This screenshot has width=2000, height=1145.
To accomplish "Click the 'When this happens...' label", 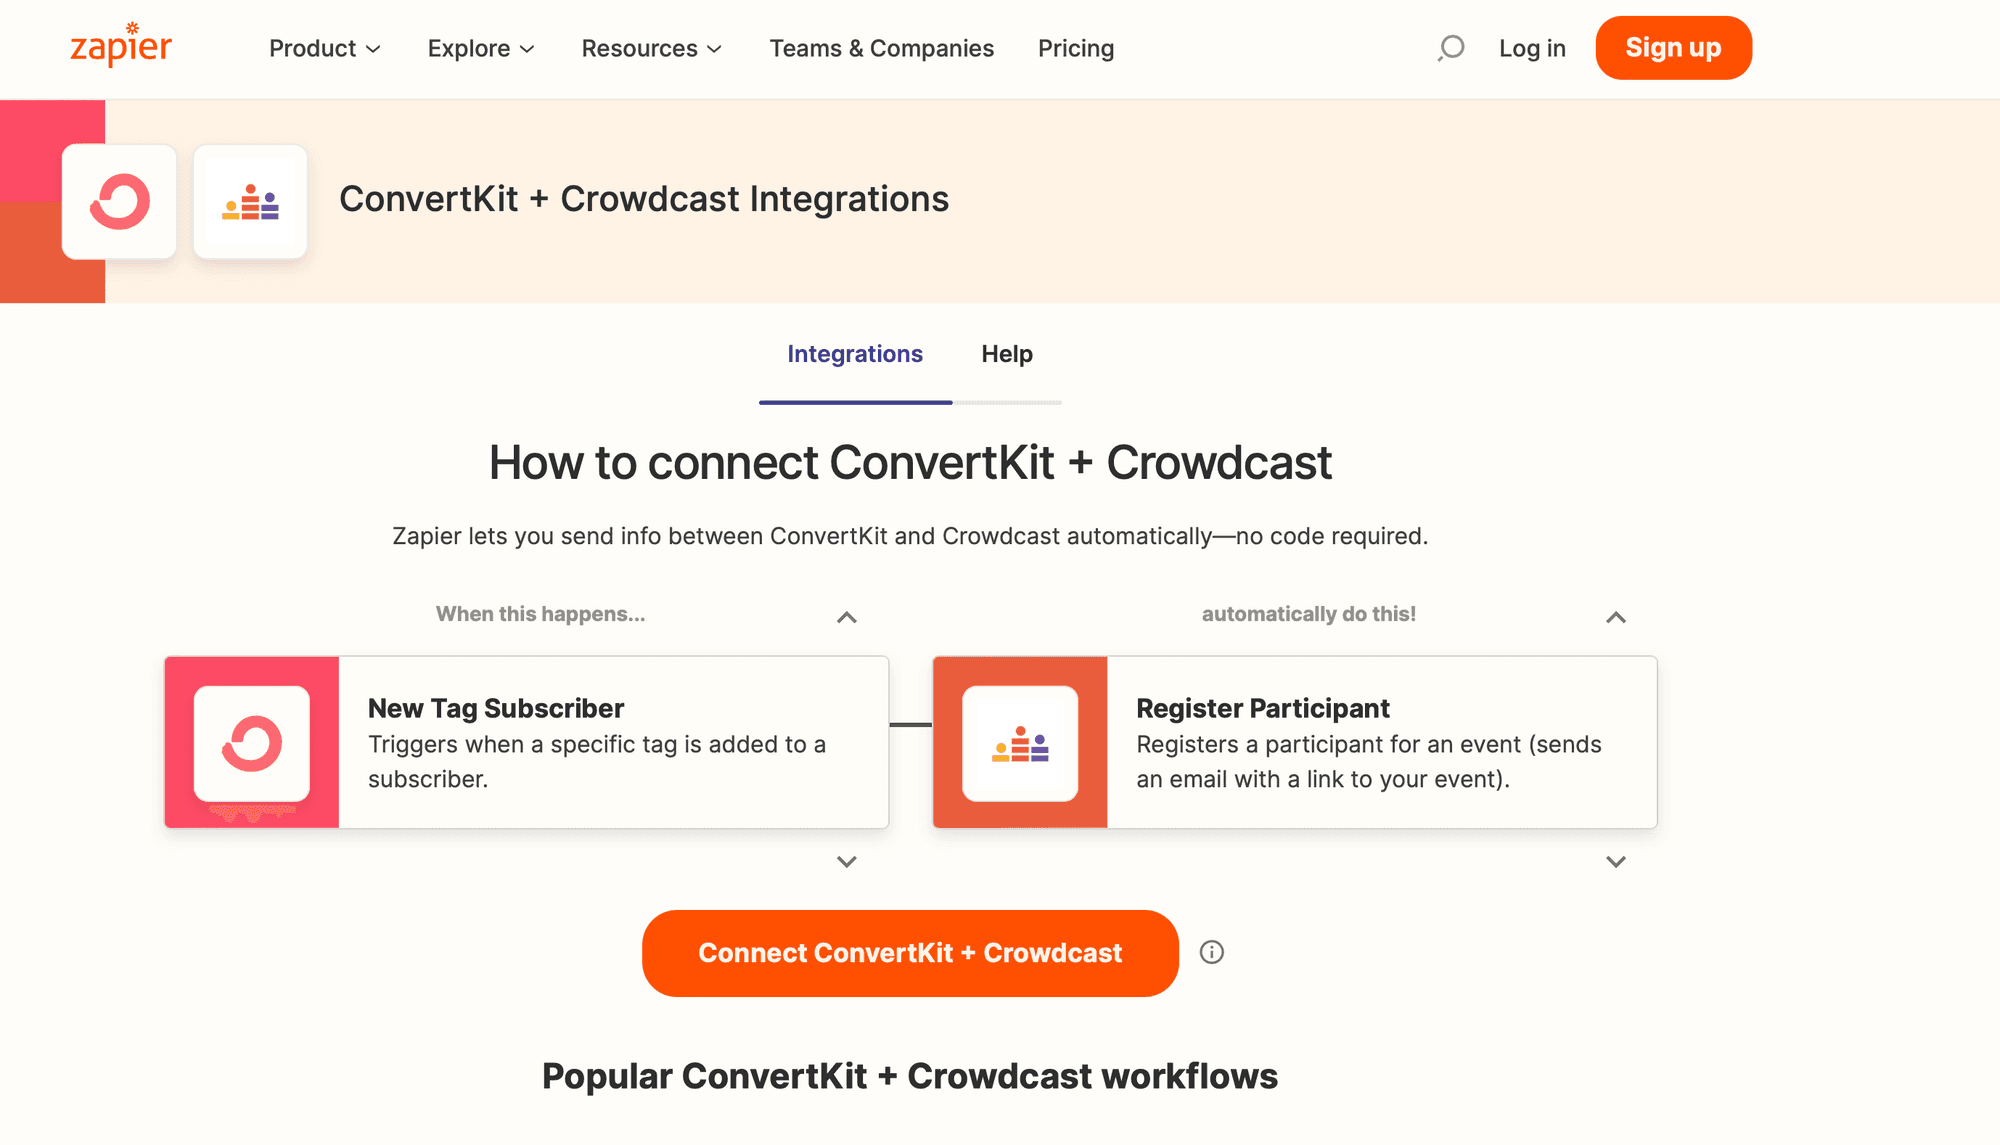I will point(540,614).
